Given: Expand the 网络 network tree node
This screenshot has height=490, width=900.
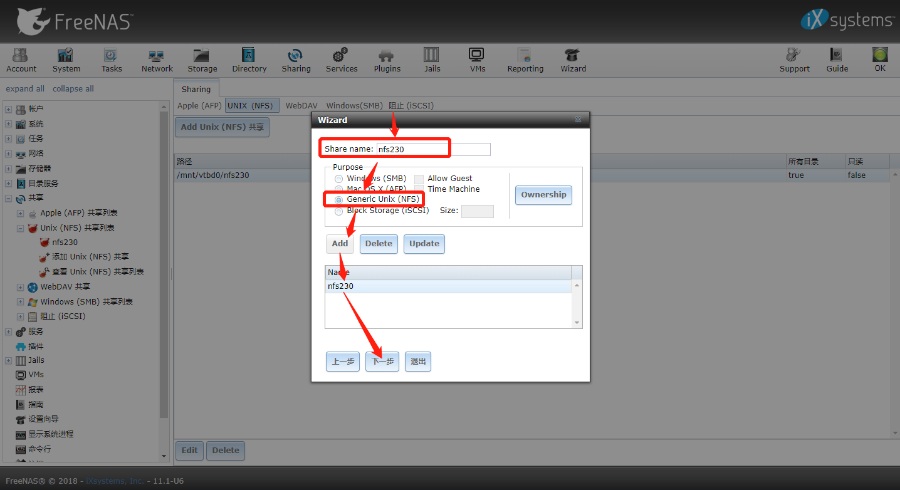Looking at the screenshot, I should [x=8, y=154].
